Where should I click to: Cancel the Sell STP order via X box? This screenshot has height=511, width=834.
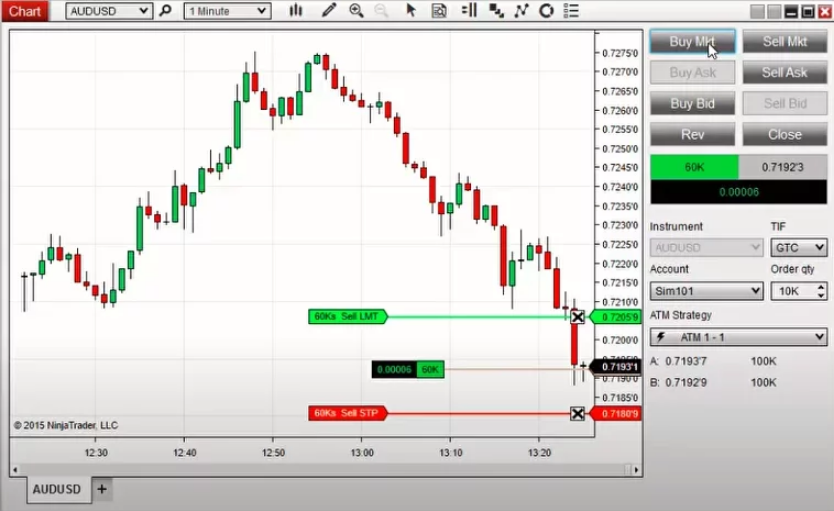tap(577, 413)
